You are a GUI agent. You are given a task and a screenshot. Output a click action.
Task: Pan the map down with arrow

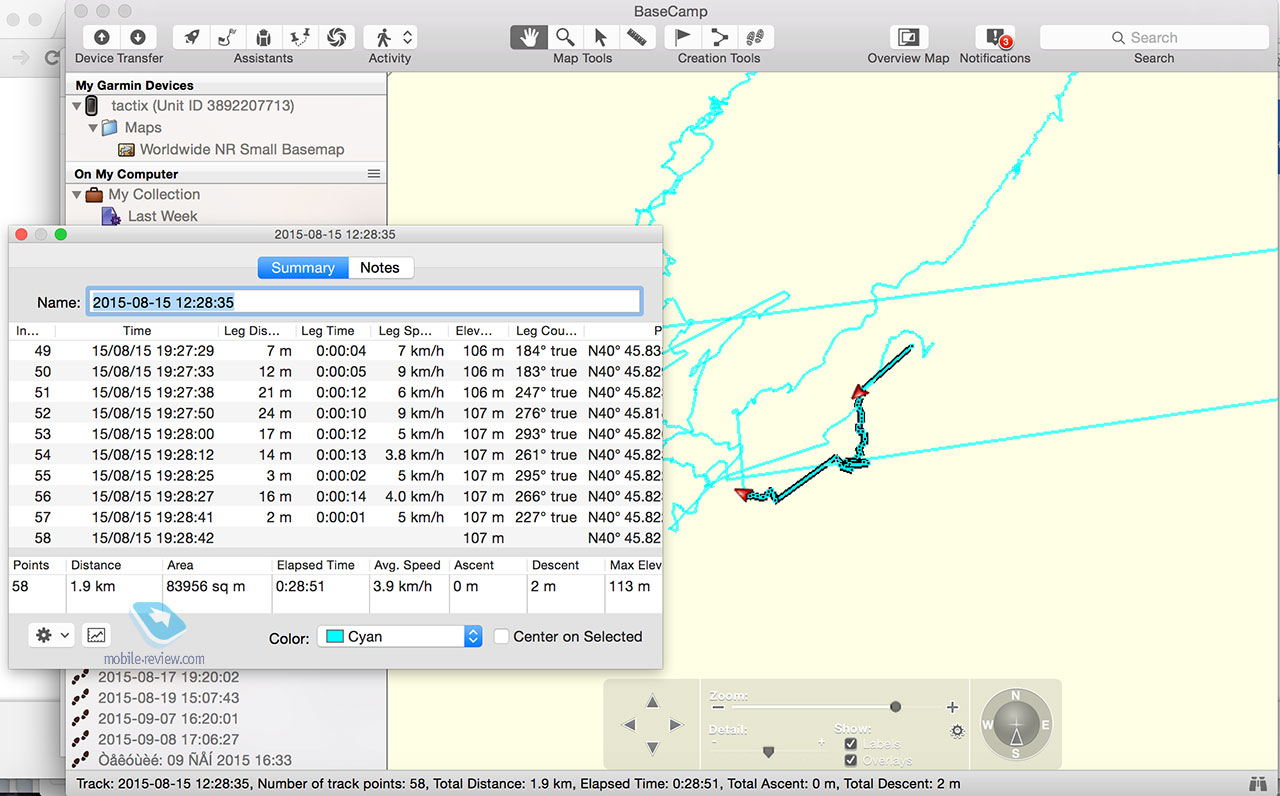652,748
